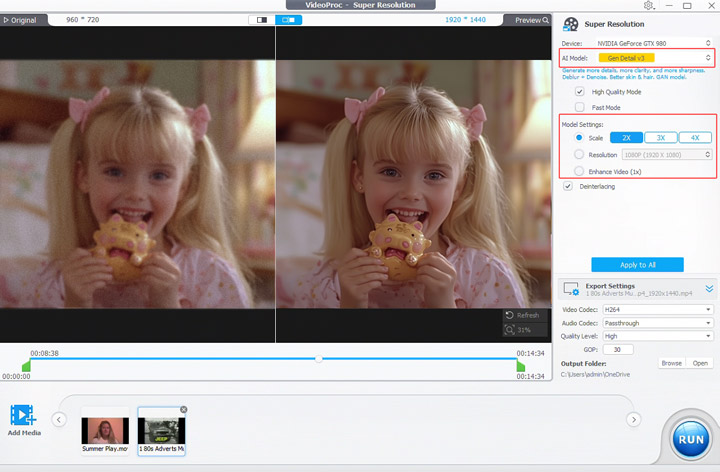720x472 pixels.
Task: Select the Summer Play.mov thumbnail
Action: tap(105, 431)
